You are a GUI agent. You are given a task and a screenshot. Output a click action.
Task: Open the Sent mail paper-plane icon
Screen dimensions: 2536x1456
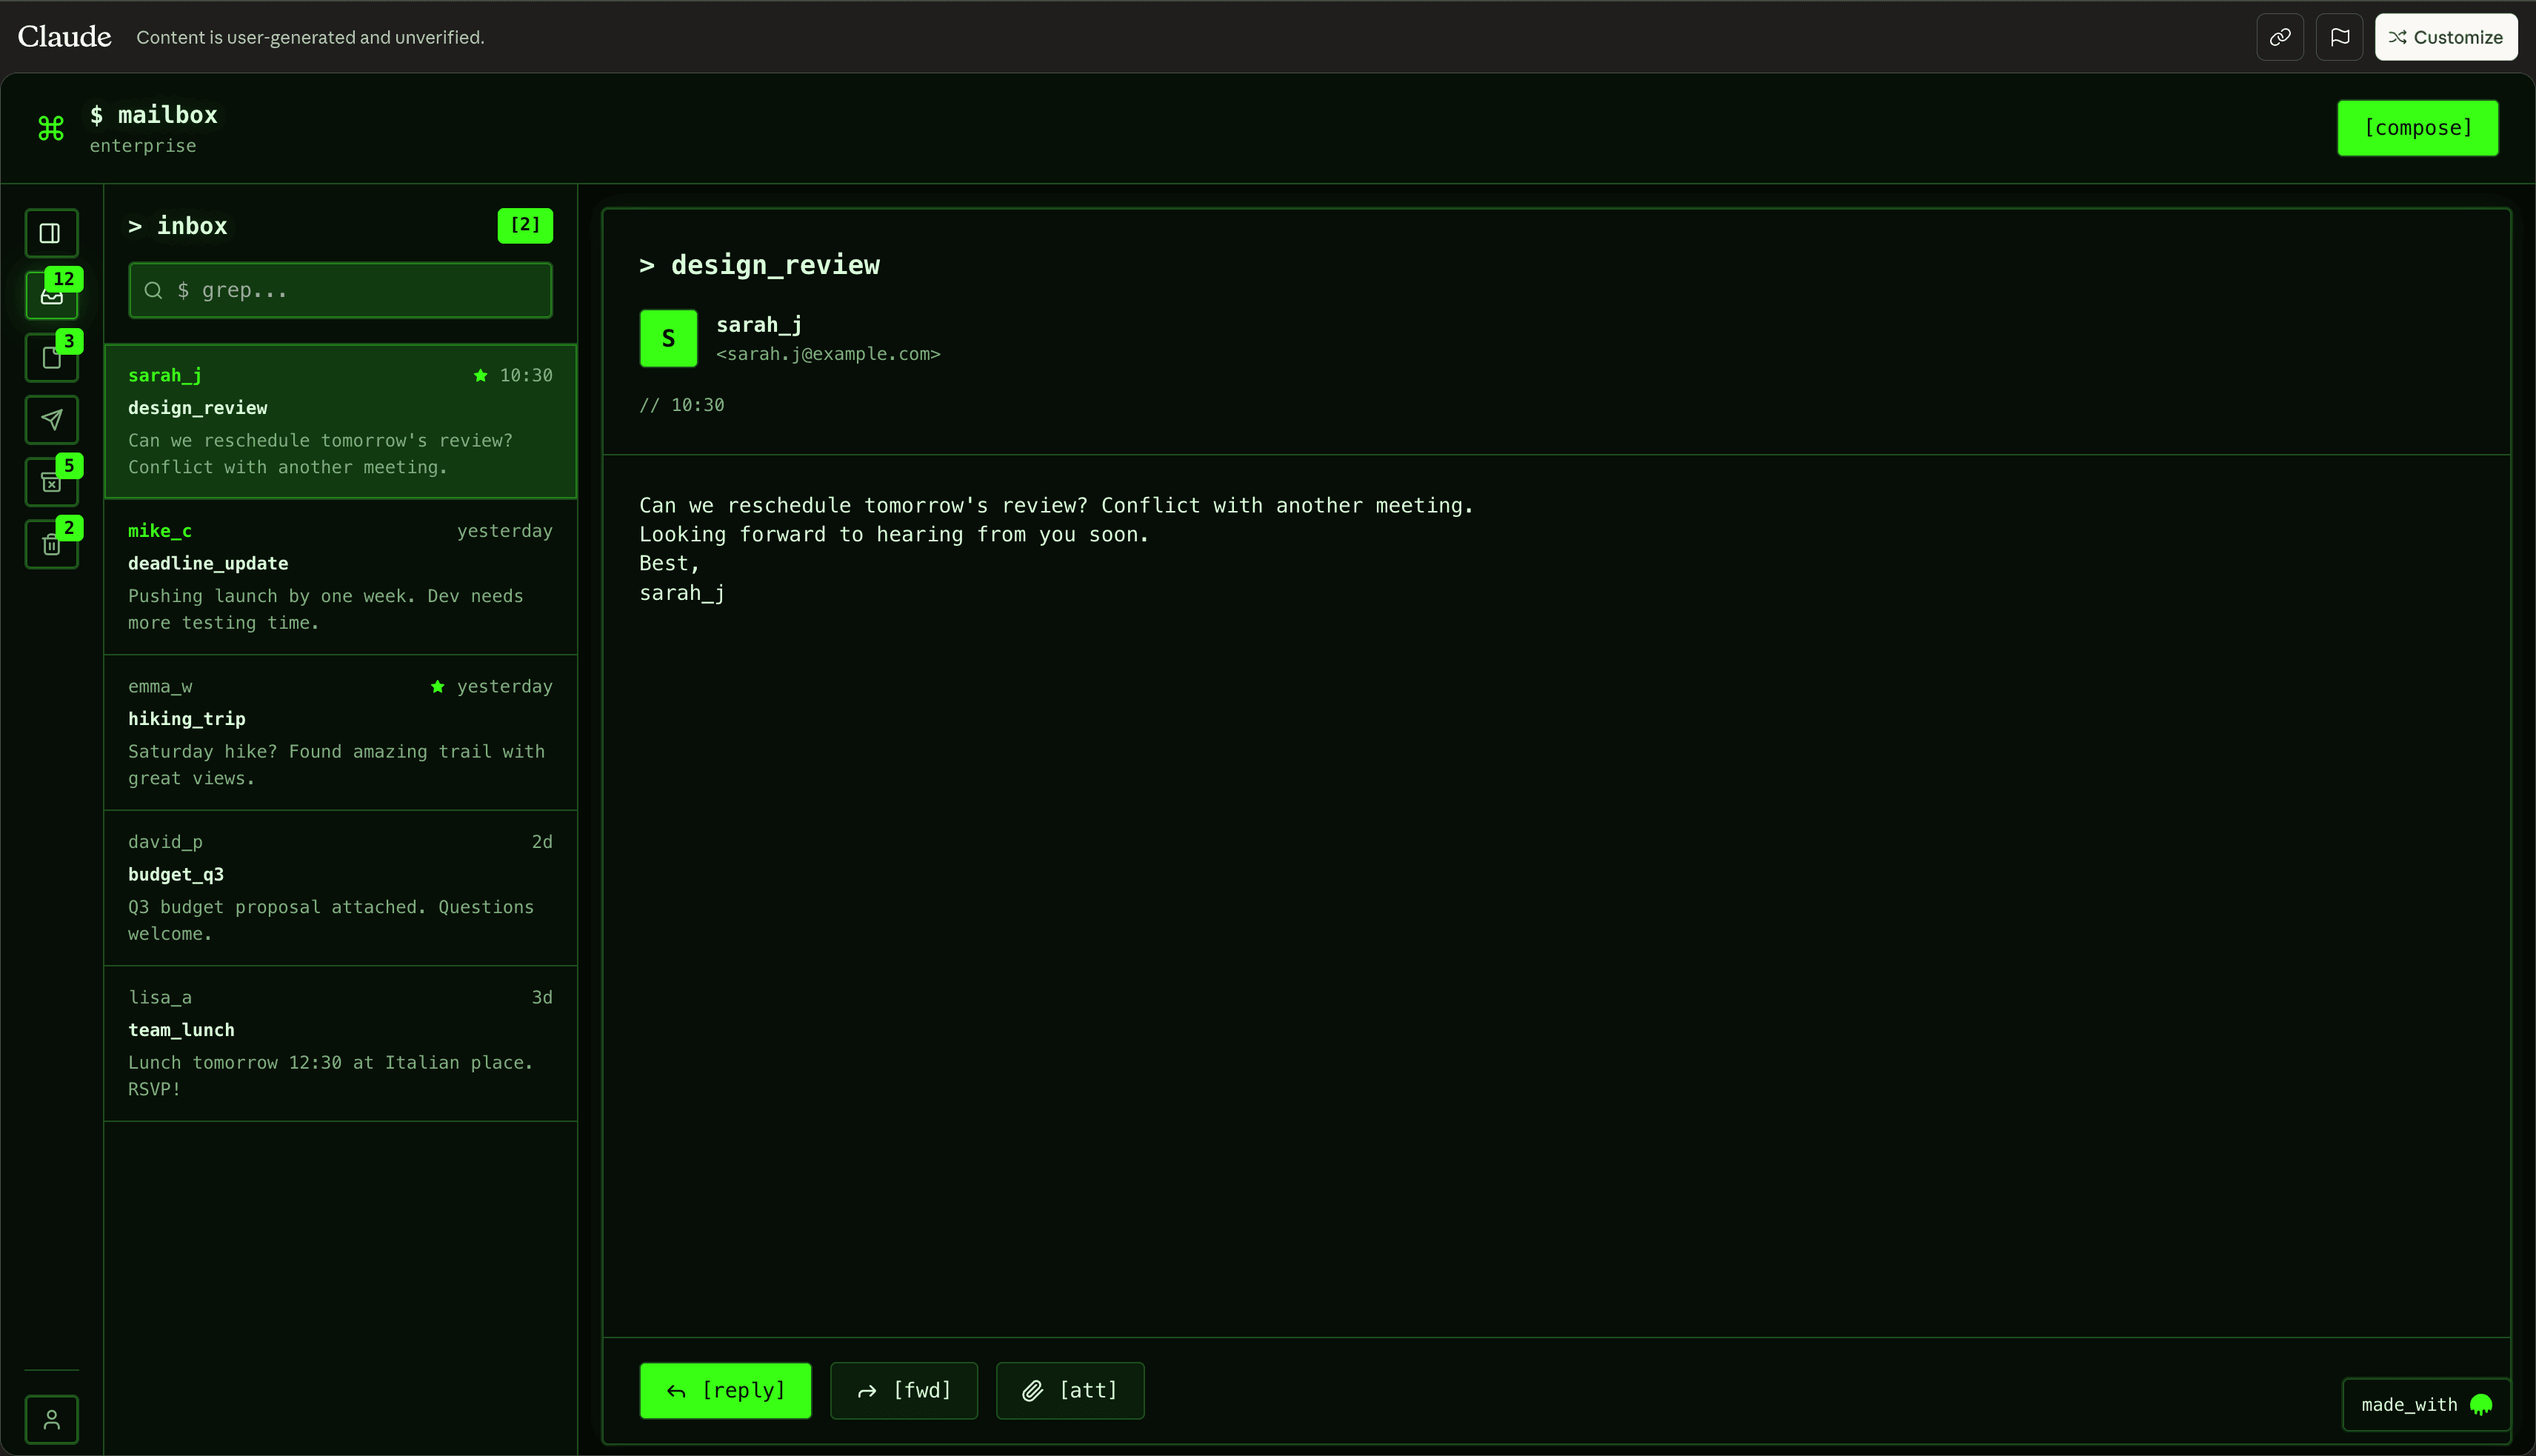point(51,420)
